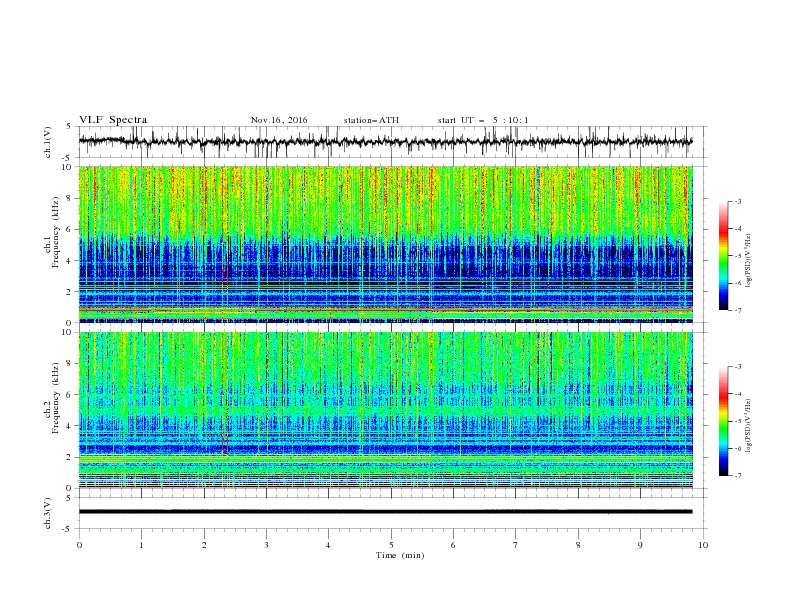
Task: Click the 'Time (min)' x-axis label
Action: tap(400, 555)
